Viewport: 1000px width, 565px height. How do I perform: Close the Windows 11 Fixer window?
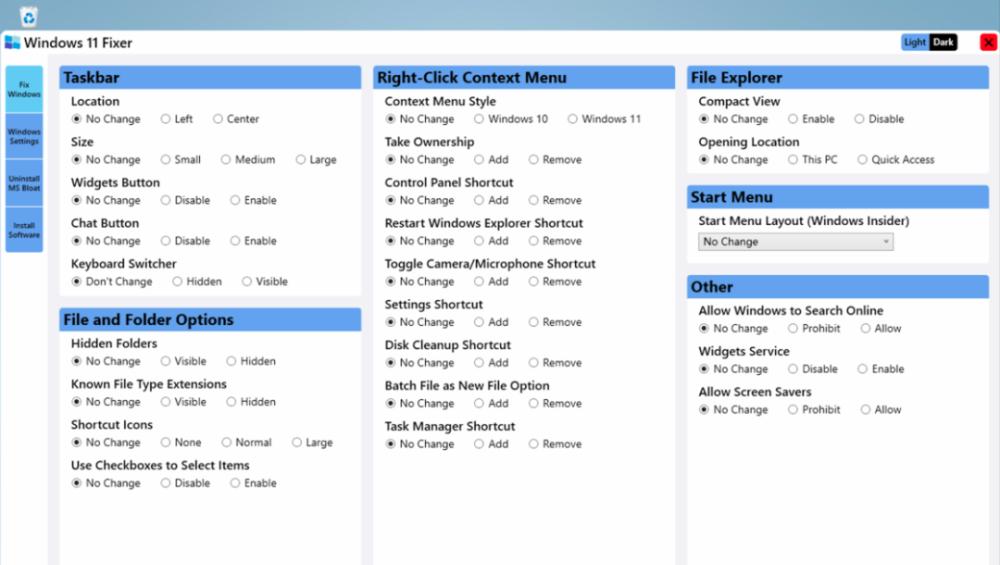988,43
